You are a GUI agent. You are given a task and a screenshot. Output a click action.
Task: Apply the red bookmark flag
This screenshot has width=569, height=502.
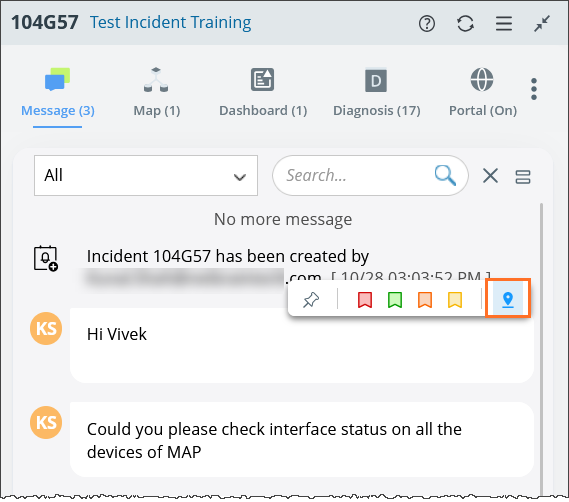point(365,300)
